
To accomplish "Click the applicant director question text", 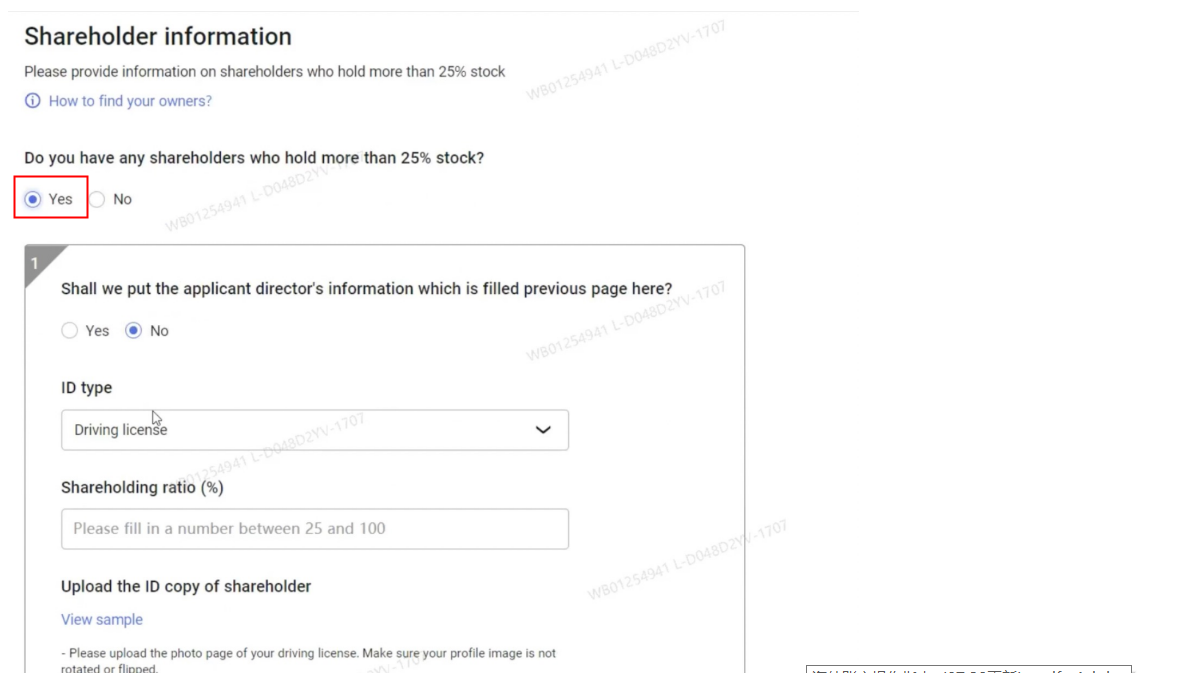I will [366, 289].
